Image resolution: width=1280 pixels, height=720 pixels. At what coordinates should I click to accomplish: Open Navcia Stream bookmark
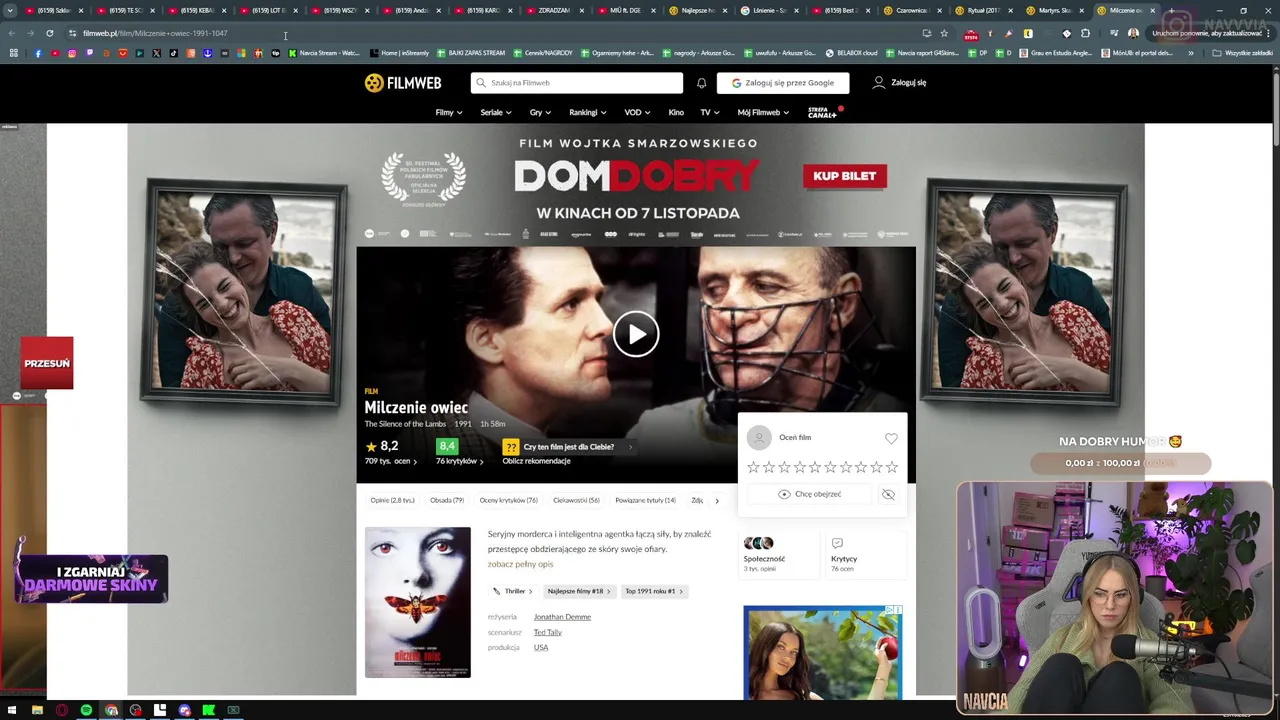(x=323, y=53)
